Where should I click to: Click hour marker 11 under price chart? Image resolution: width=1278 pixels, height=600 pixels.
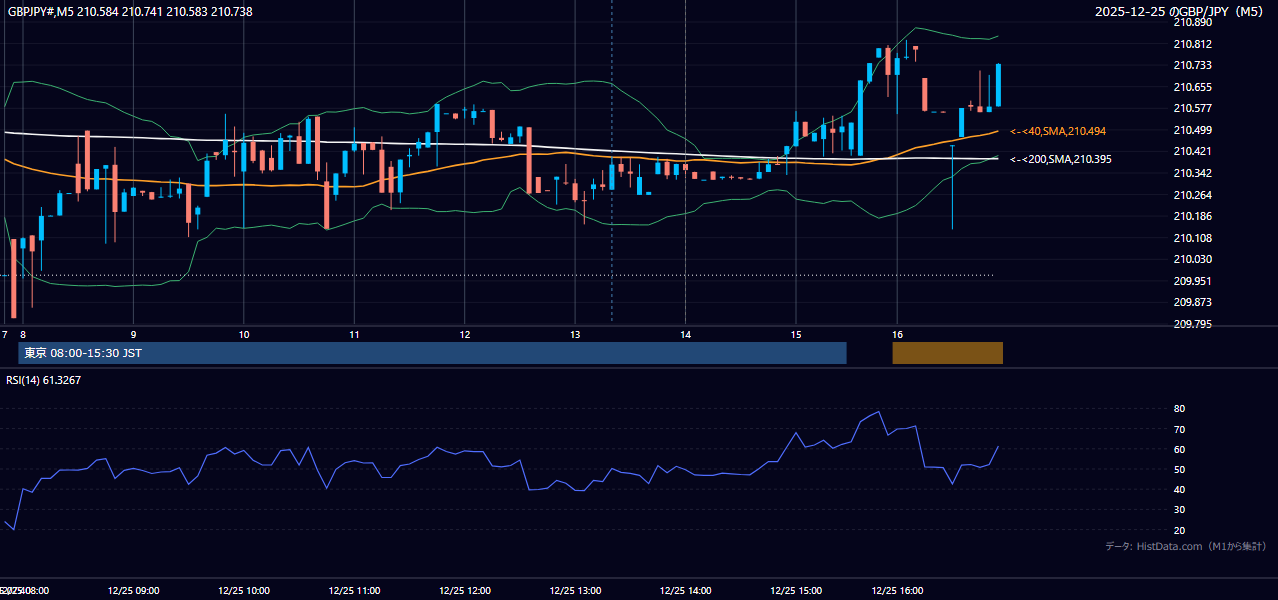click(354, 334)
